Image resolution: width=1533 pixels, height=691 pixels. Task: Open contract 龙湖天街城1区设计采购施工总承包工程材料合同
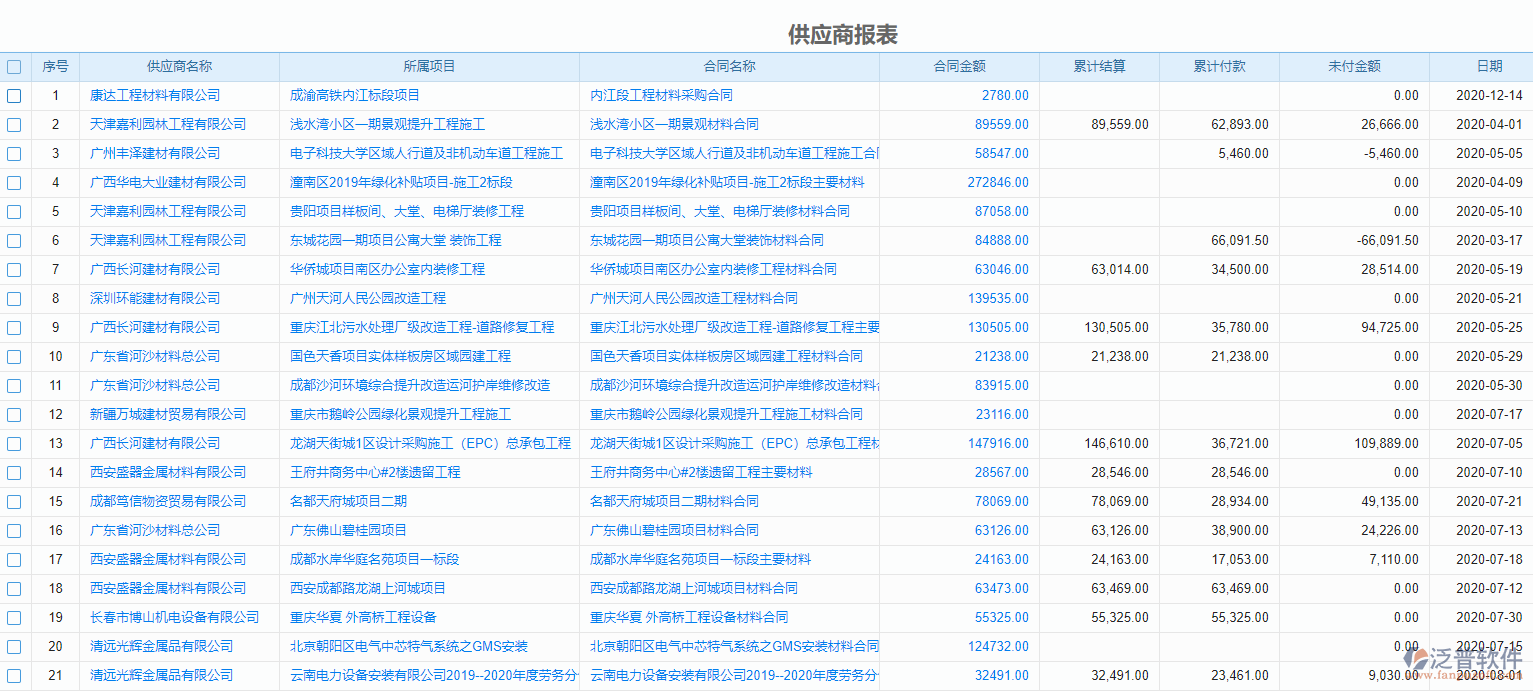(x=732, y=443)
